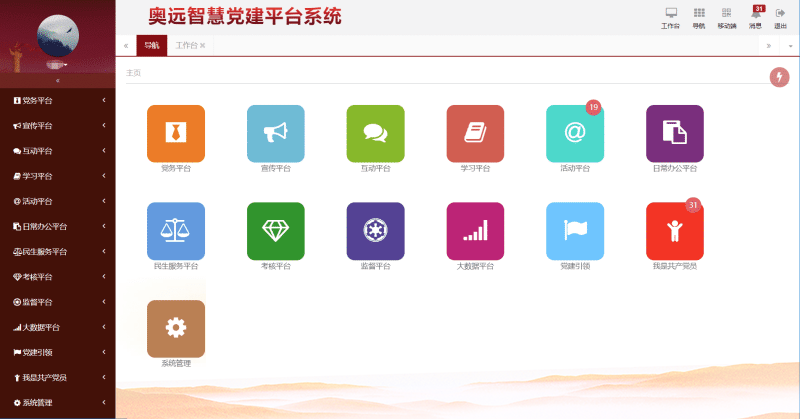Click the 退出 logout icon
Viewport: 800px width, 419px height.
pos(780,14)
